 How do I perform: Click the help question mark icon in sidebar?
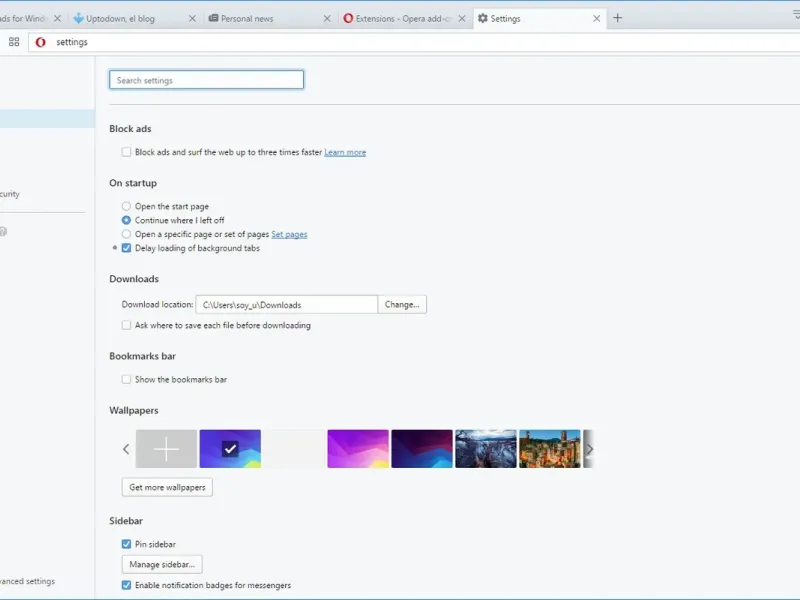3,232
